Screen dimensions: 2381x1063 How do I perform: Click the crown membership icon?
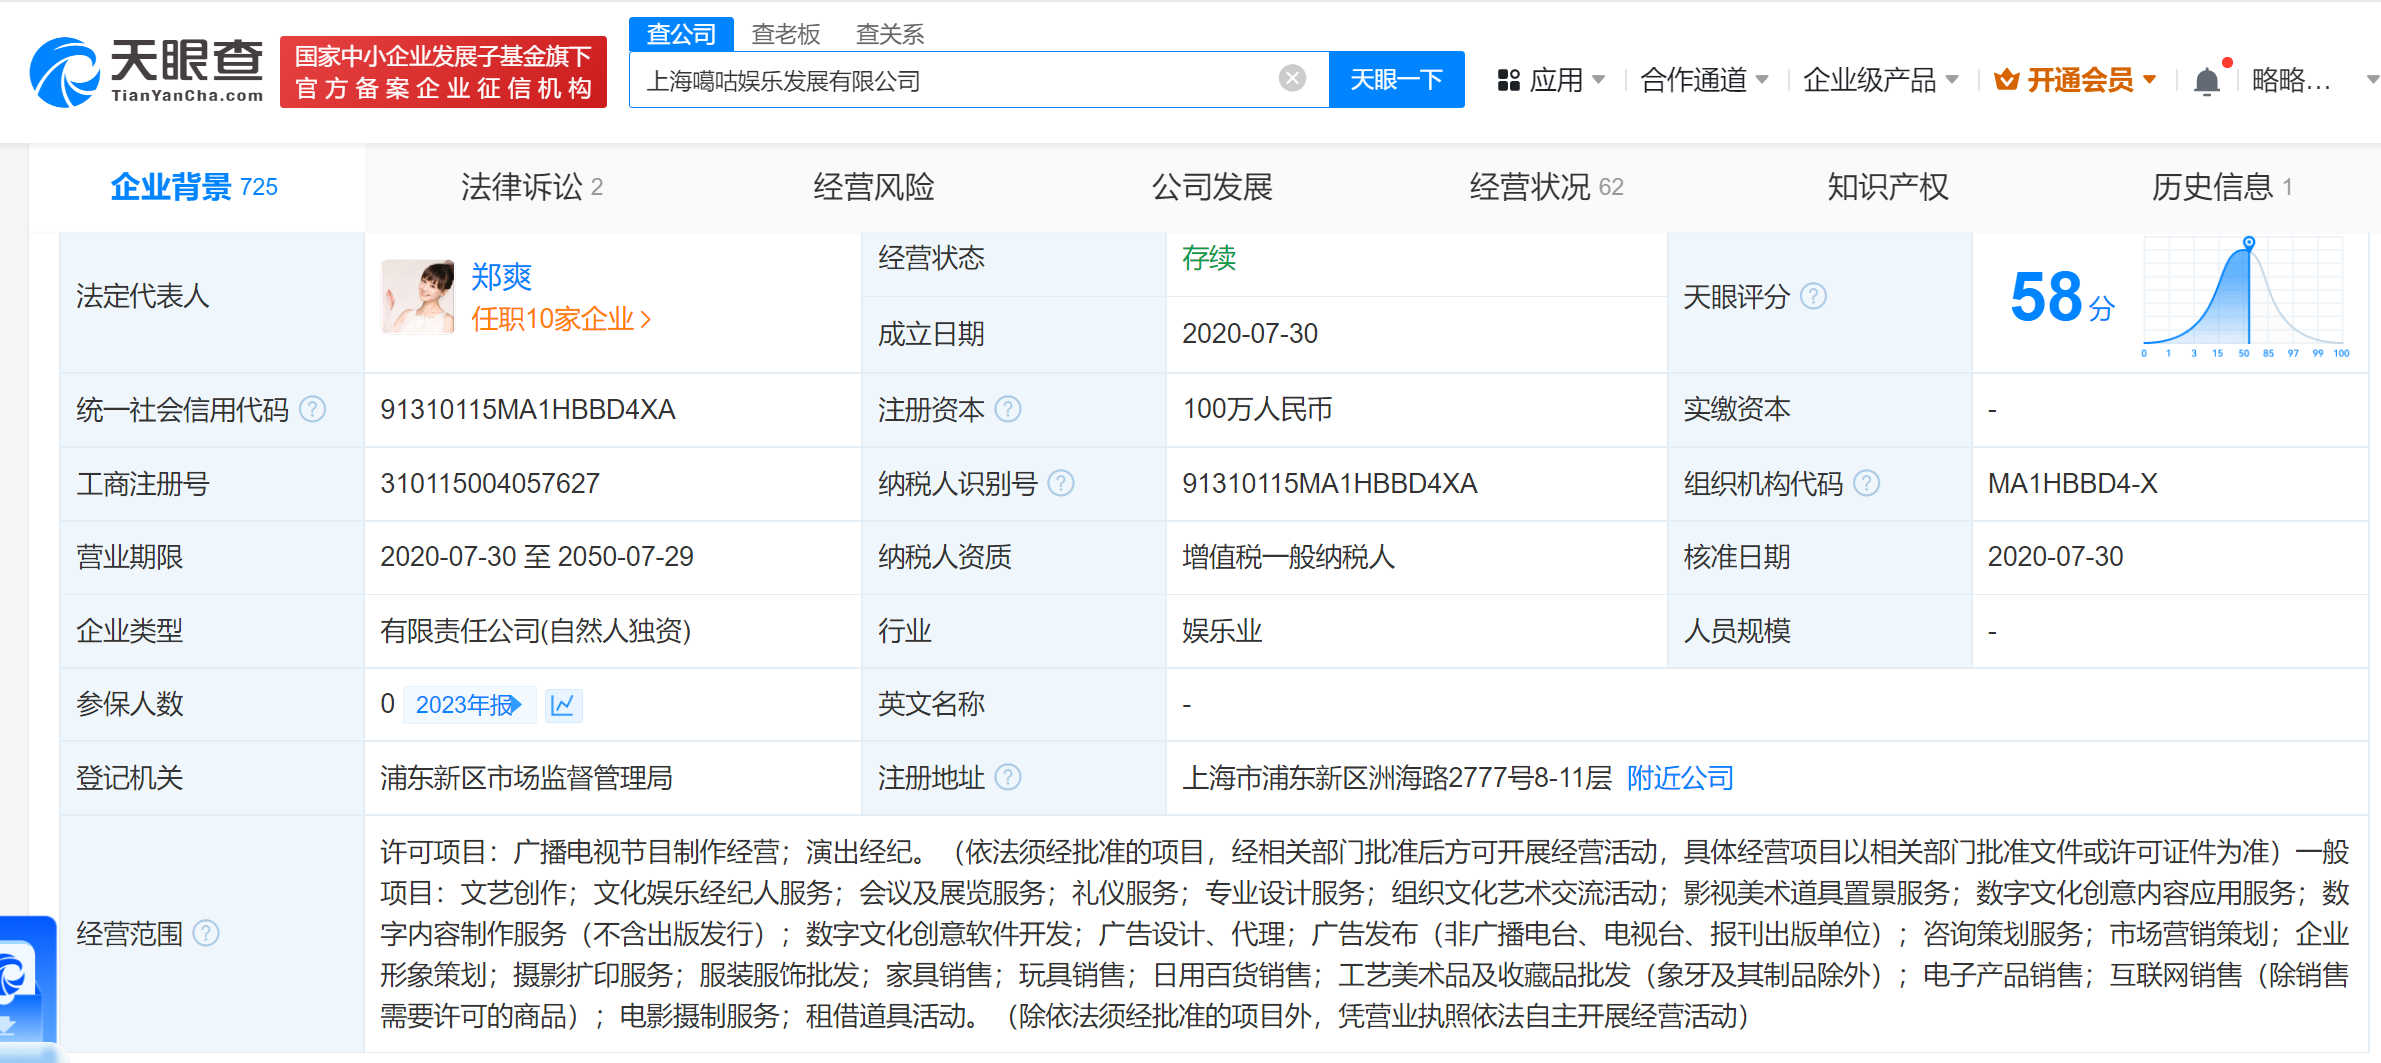click(2006, 80)
